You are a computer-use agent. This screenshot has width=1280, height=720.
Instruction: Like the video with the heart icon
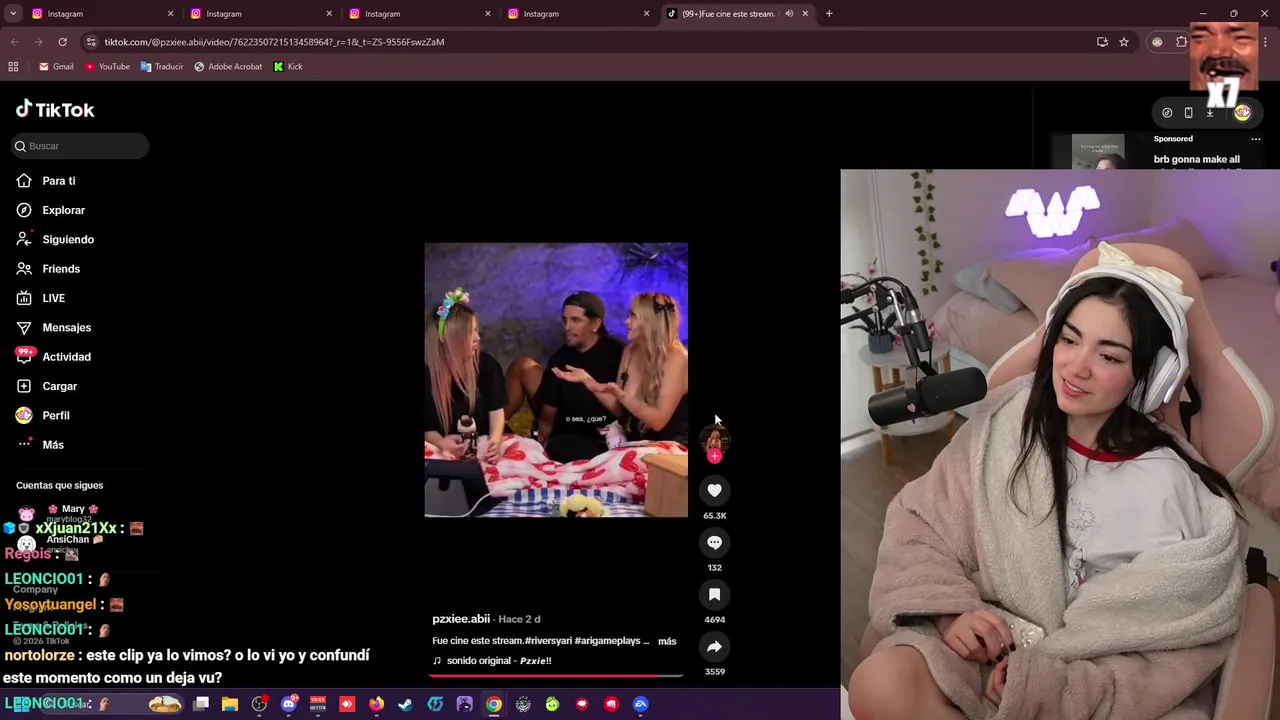(x=714, y=490)
